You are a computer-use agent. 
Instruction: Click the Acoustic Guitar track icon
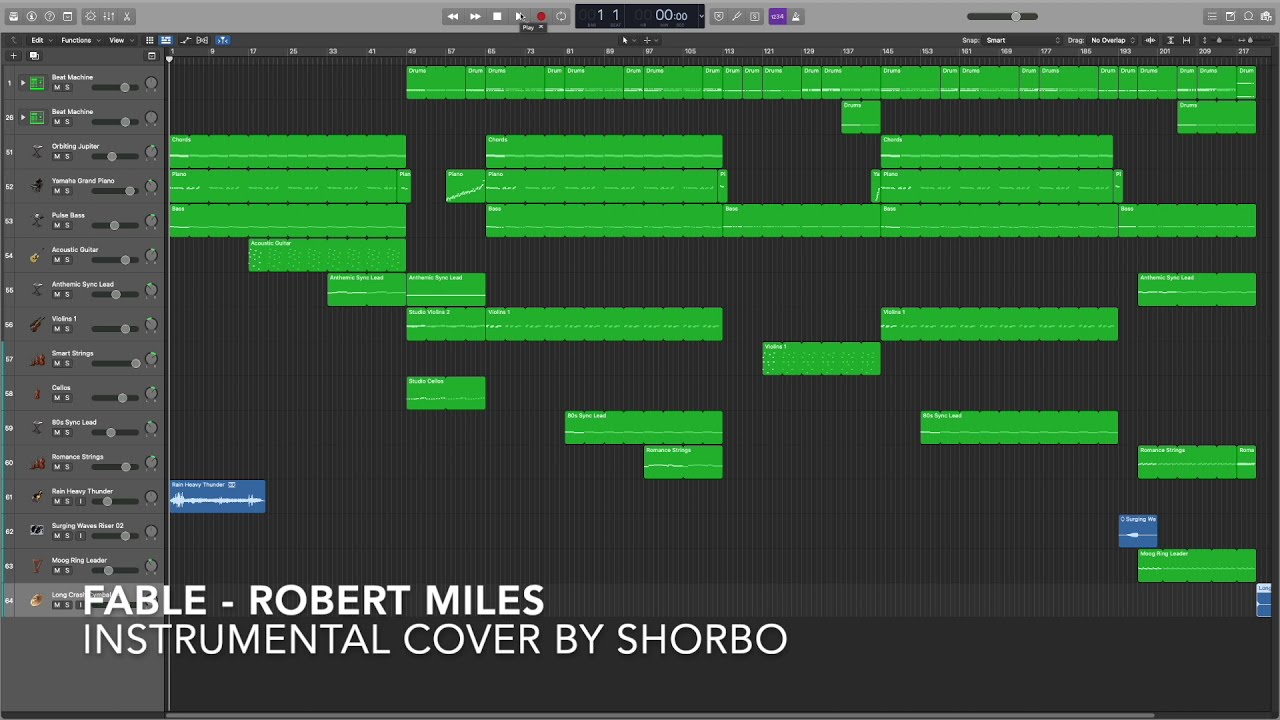[37, 255]
